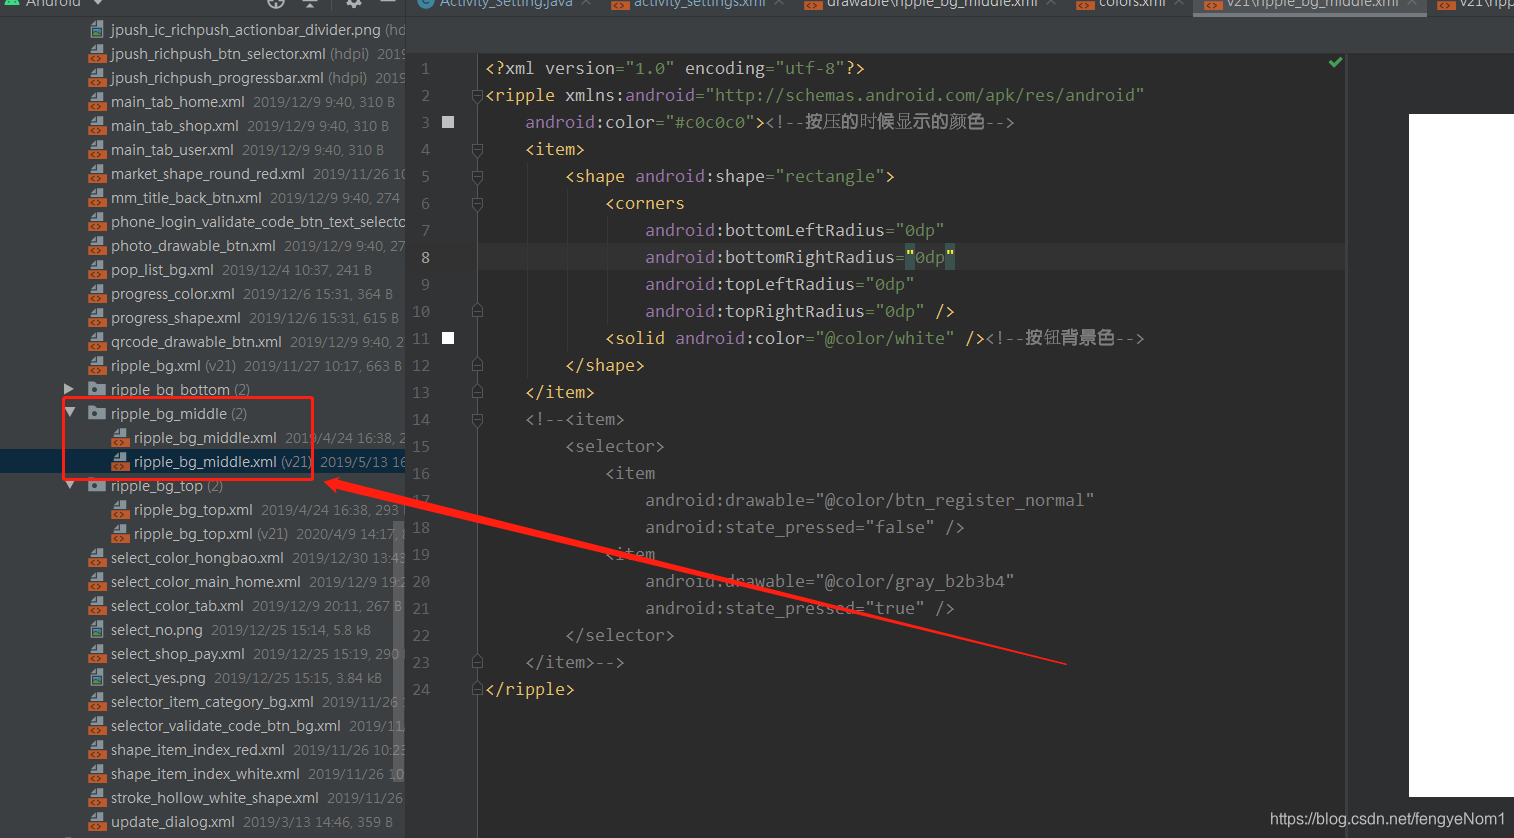Click the file icon beside ripple_bg_middle.xml (v21)
The height and width of the screenshot is (838, 1514).
(120, 462)
